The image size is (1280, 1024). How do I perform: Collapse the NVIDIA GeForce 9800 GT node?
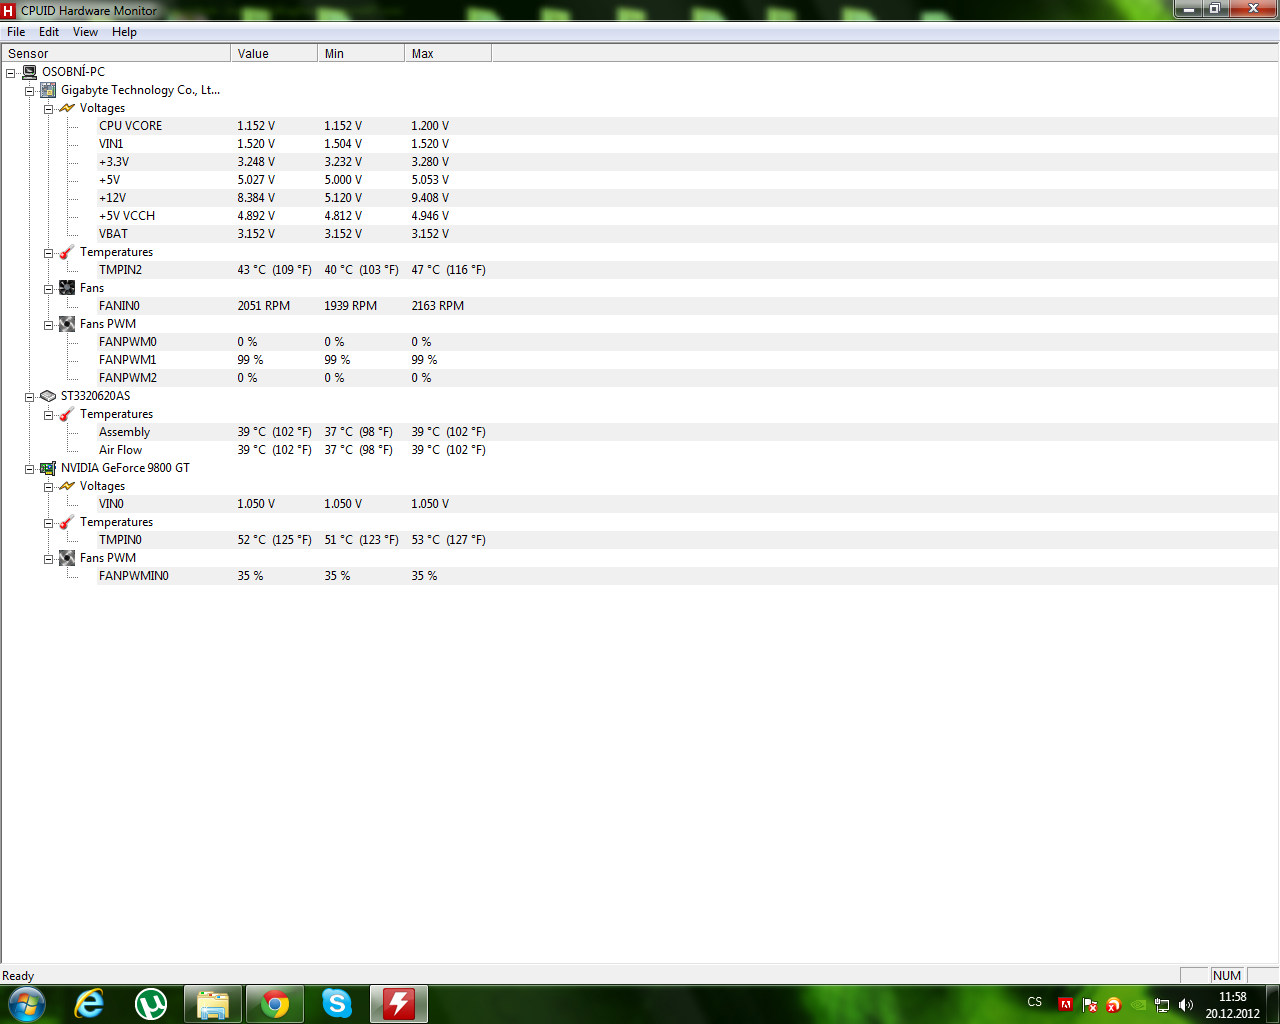(x=30, y=469)
